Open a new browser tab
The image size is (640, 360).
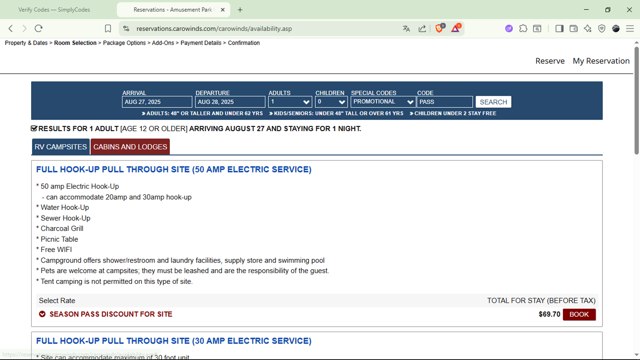click(240, 9)
